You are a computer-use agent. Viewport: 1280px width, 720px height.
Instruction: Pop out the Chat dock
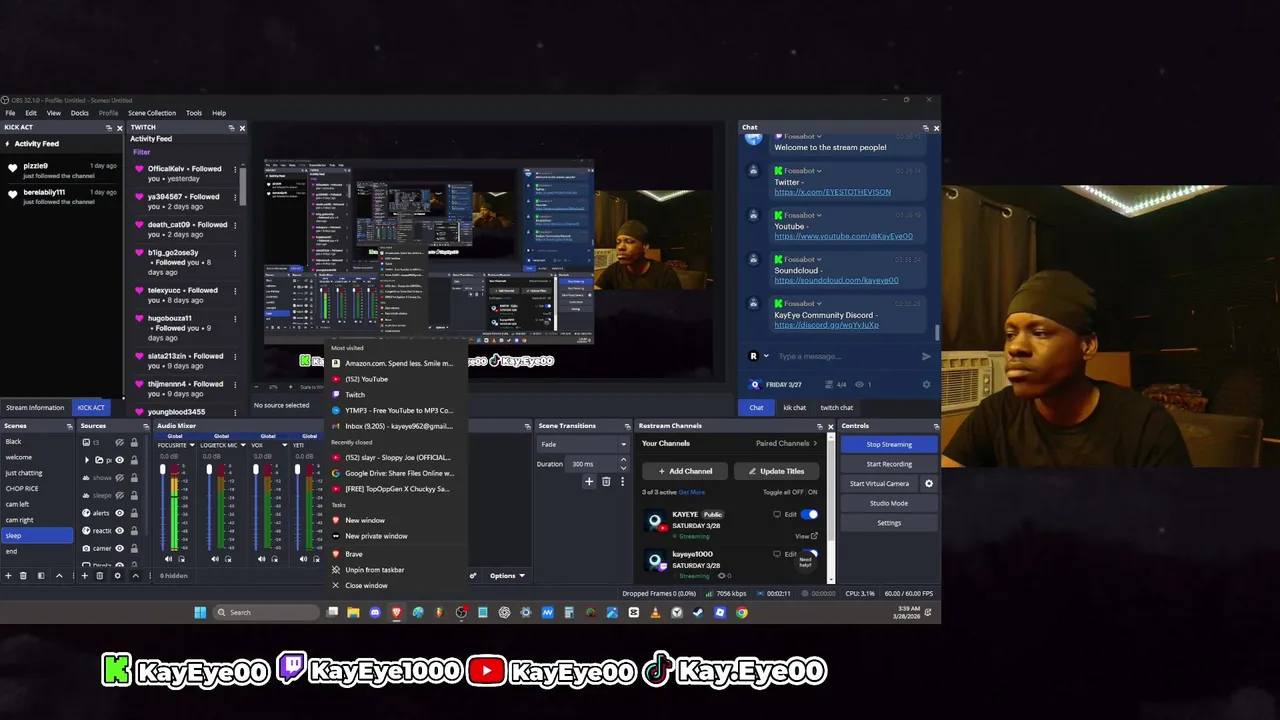[925, 128]
